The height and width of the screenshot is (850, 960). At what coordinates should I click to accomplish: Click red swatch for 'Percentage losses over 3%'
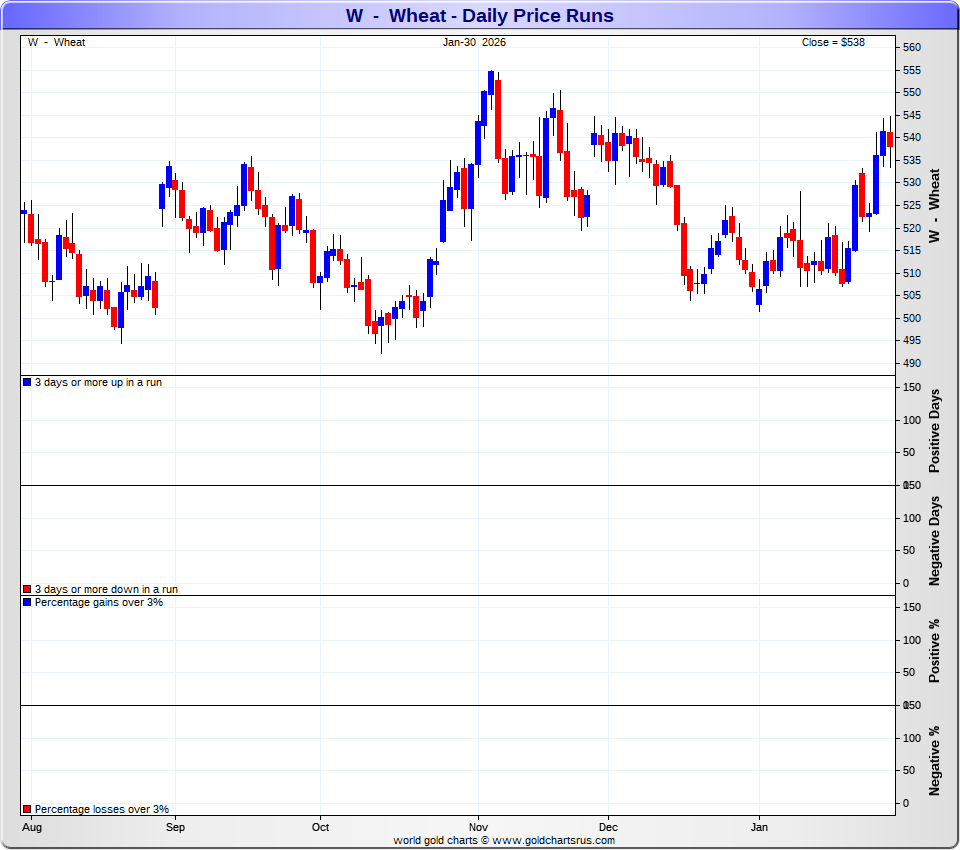coord(27,810)
